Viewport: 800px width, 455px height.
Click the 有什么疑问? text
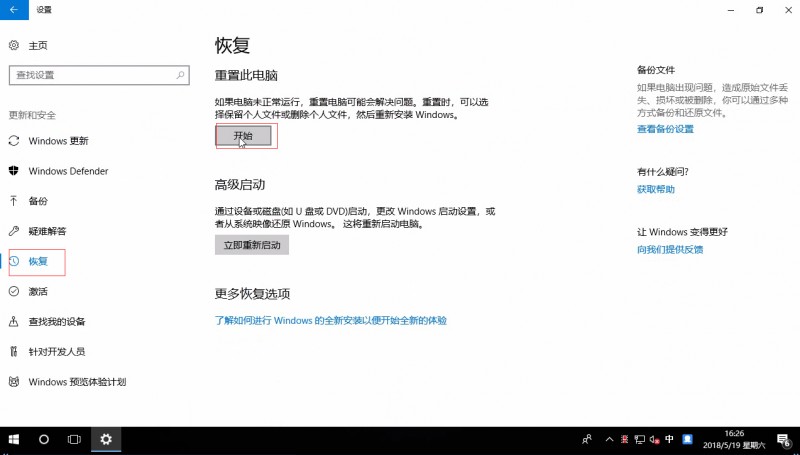coord(663,172)
